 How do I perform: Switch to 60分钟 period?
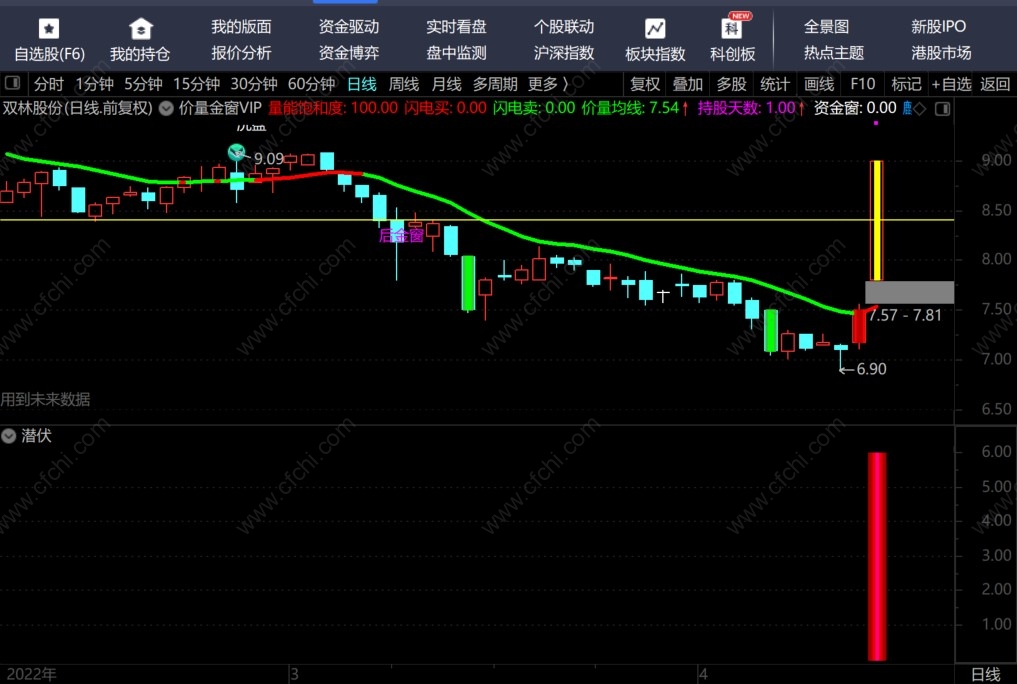(x=312, y=84)
